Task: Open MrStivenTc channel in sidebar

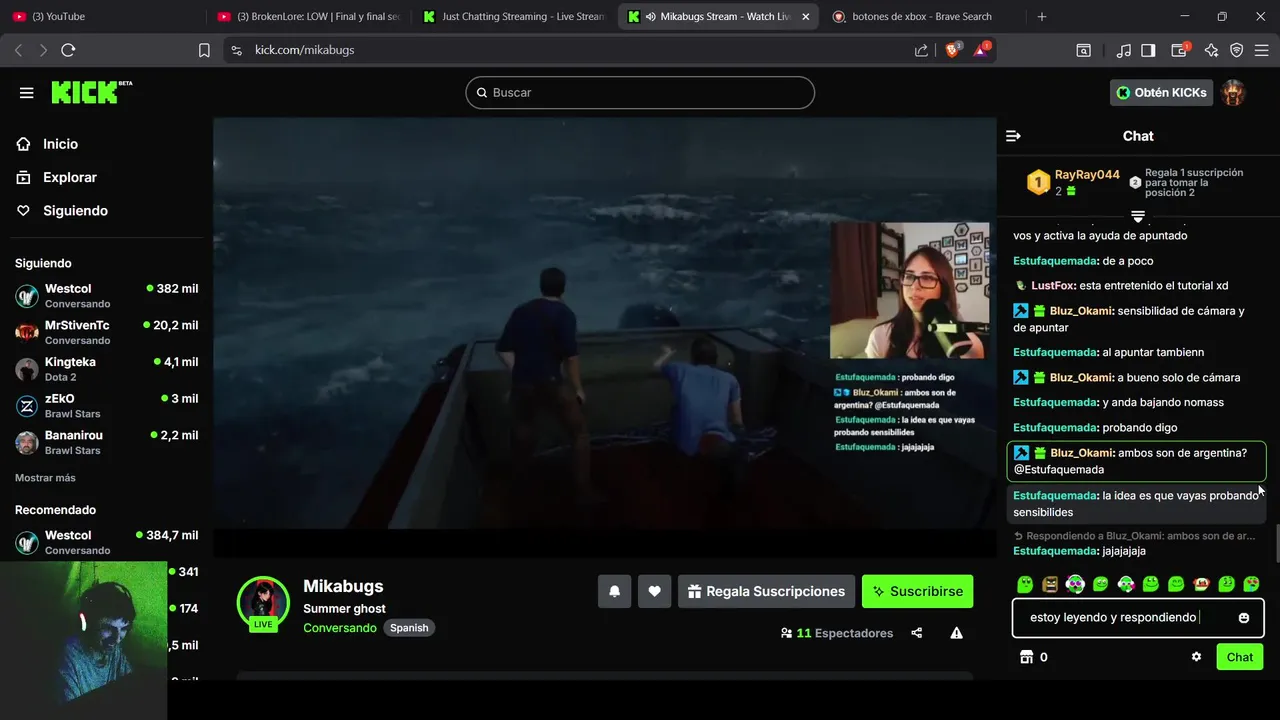Action: point(106,332)
